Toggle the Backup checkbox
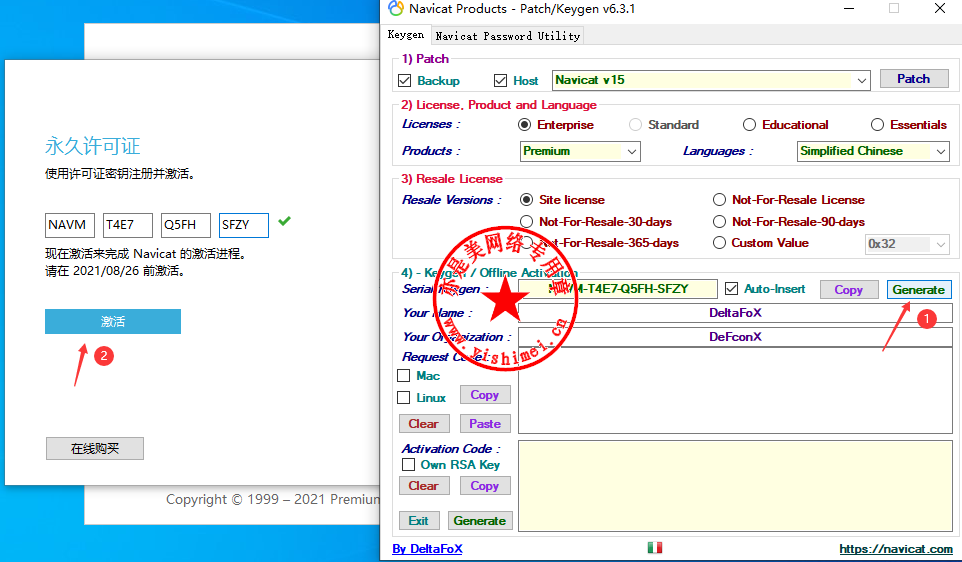 pyautogui.click(x=404, y=80)
